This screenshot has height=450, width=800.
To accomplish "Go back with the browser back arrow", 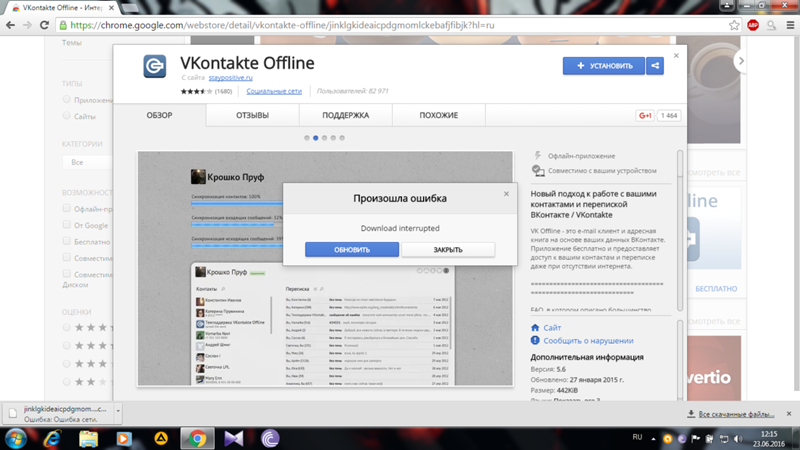I will click(x=10, y=25).
